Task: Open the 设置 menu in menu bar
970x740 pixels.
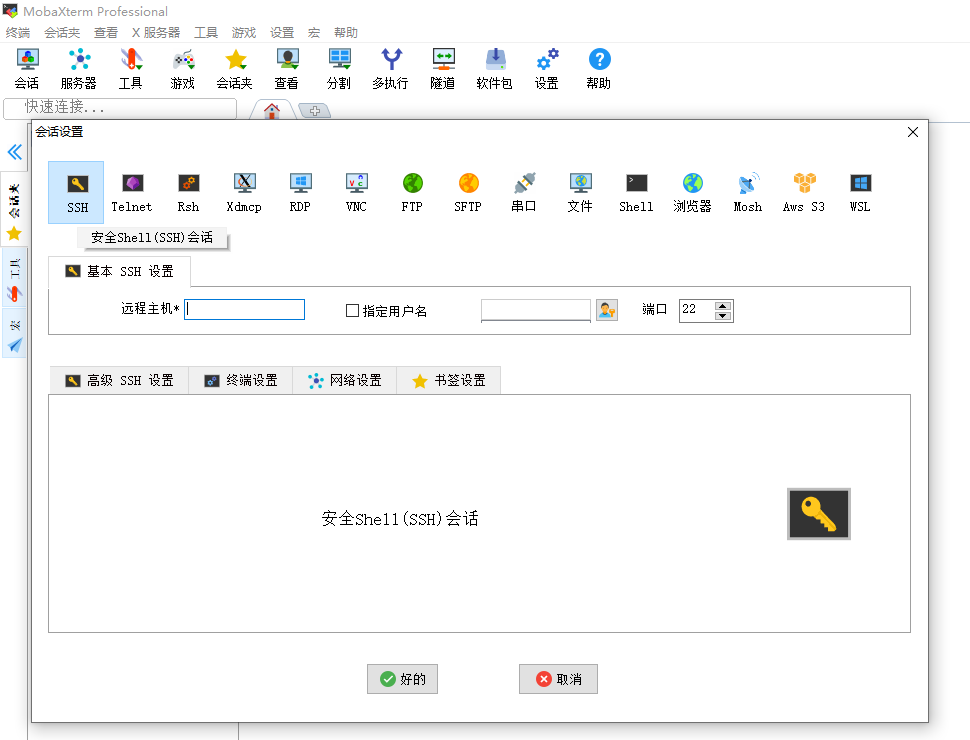Action: click(x=281, y=33)
